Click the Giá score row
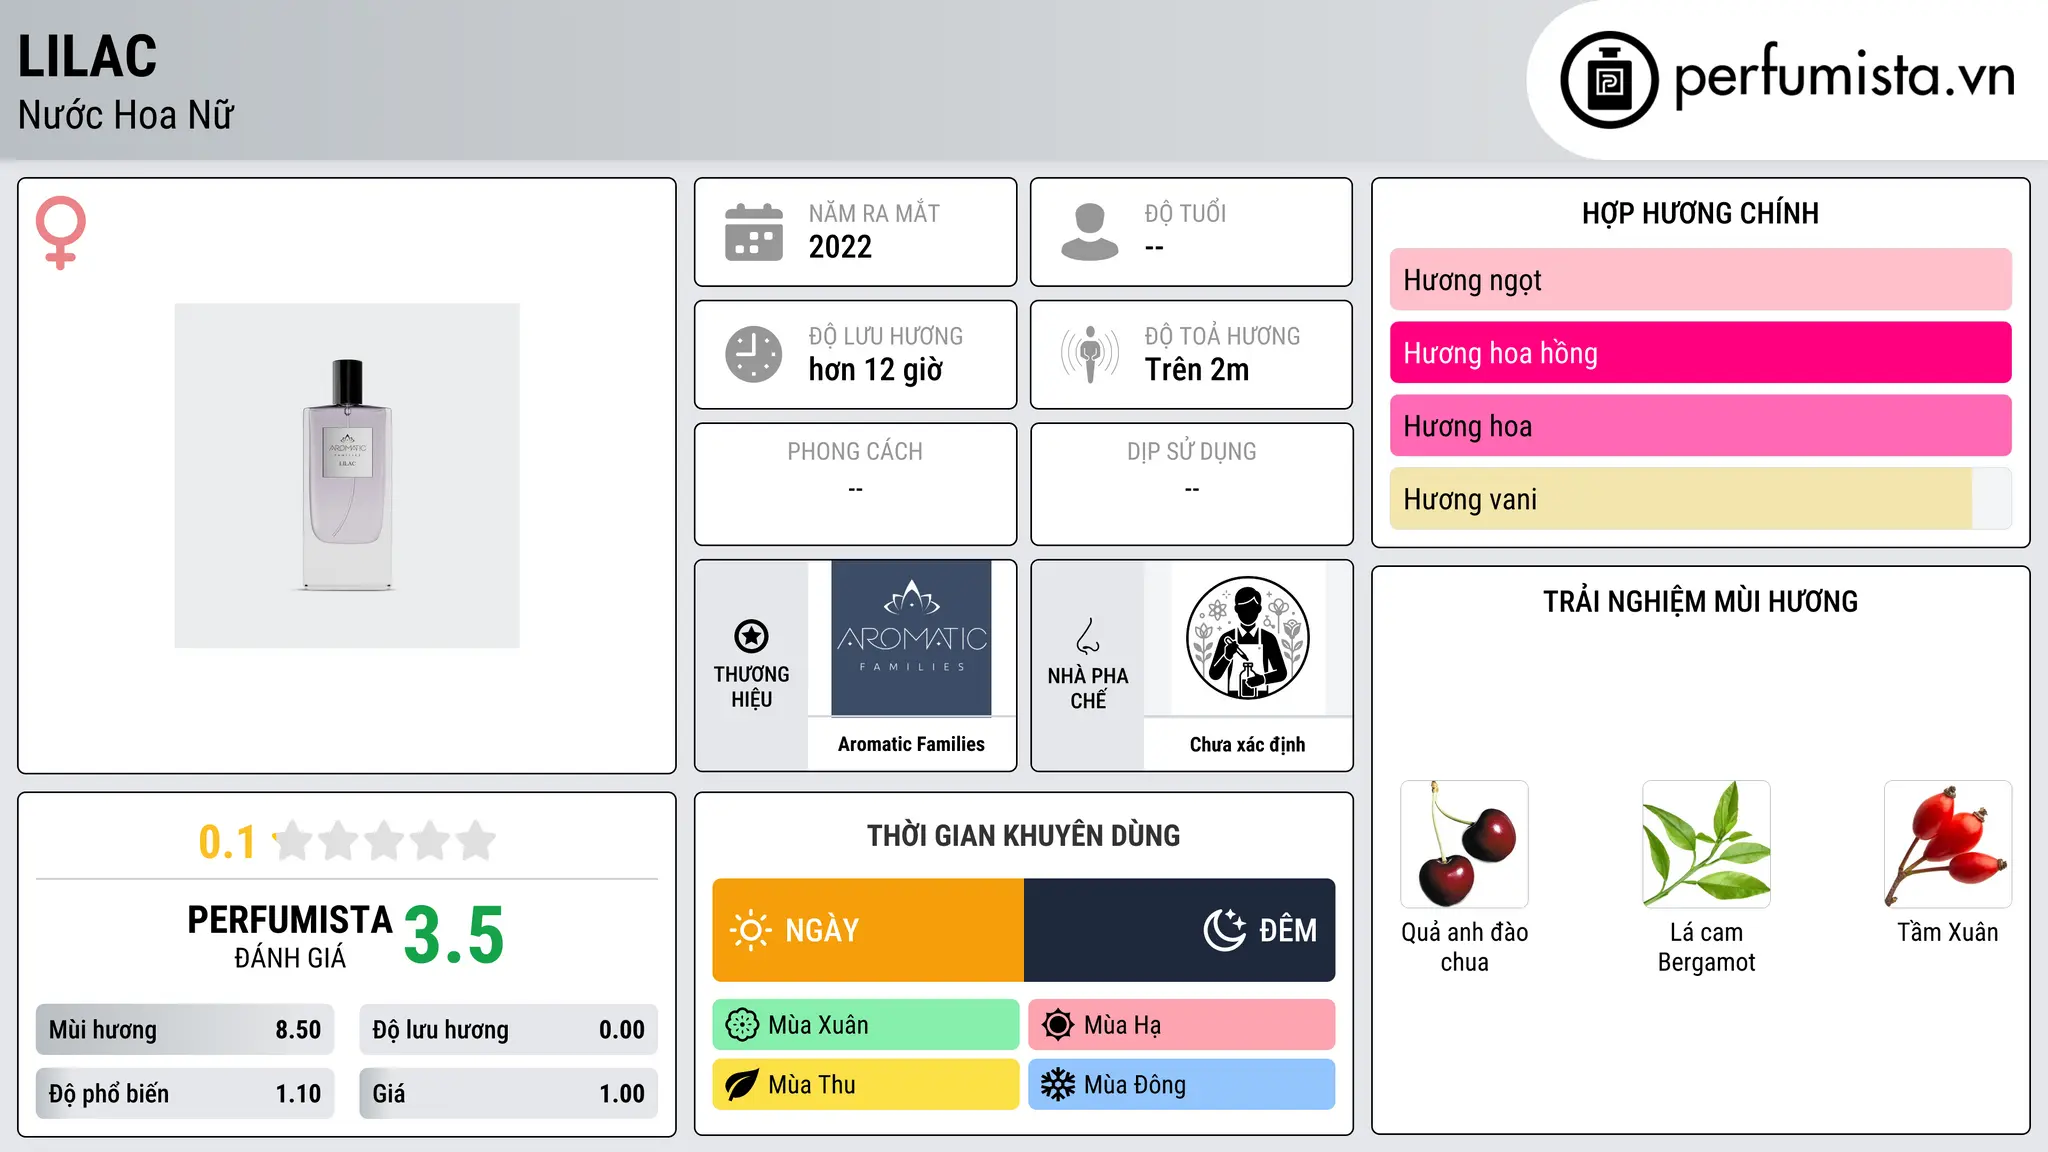Image resolution: width=2048 pixels, height=1152 pixels. pos(509,1094)
